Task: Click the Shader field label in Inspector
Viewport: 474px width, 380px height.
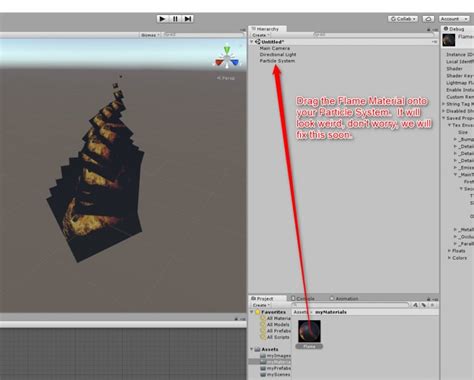Action: [x=454, y=69]
